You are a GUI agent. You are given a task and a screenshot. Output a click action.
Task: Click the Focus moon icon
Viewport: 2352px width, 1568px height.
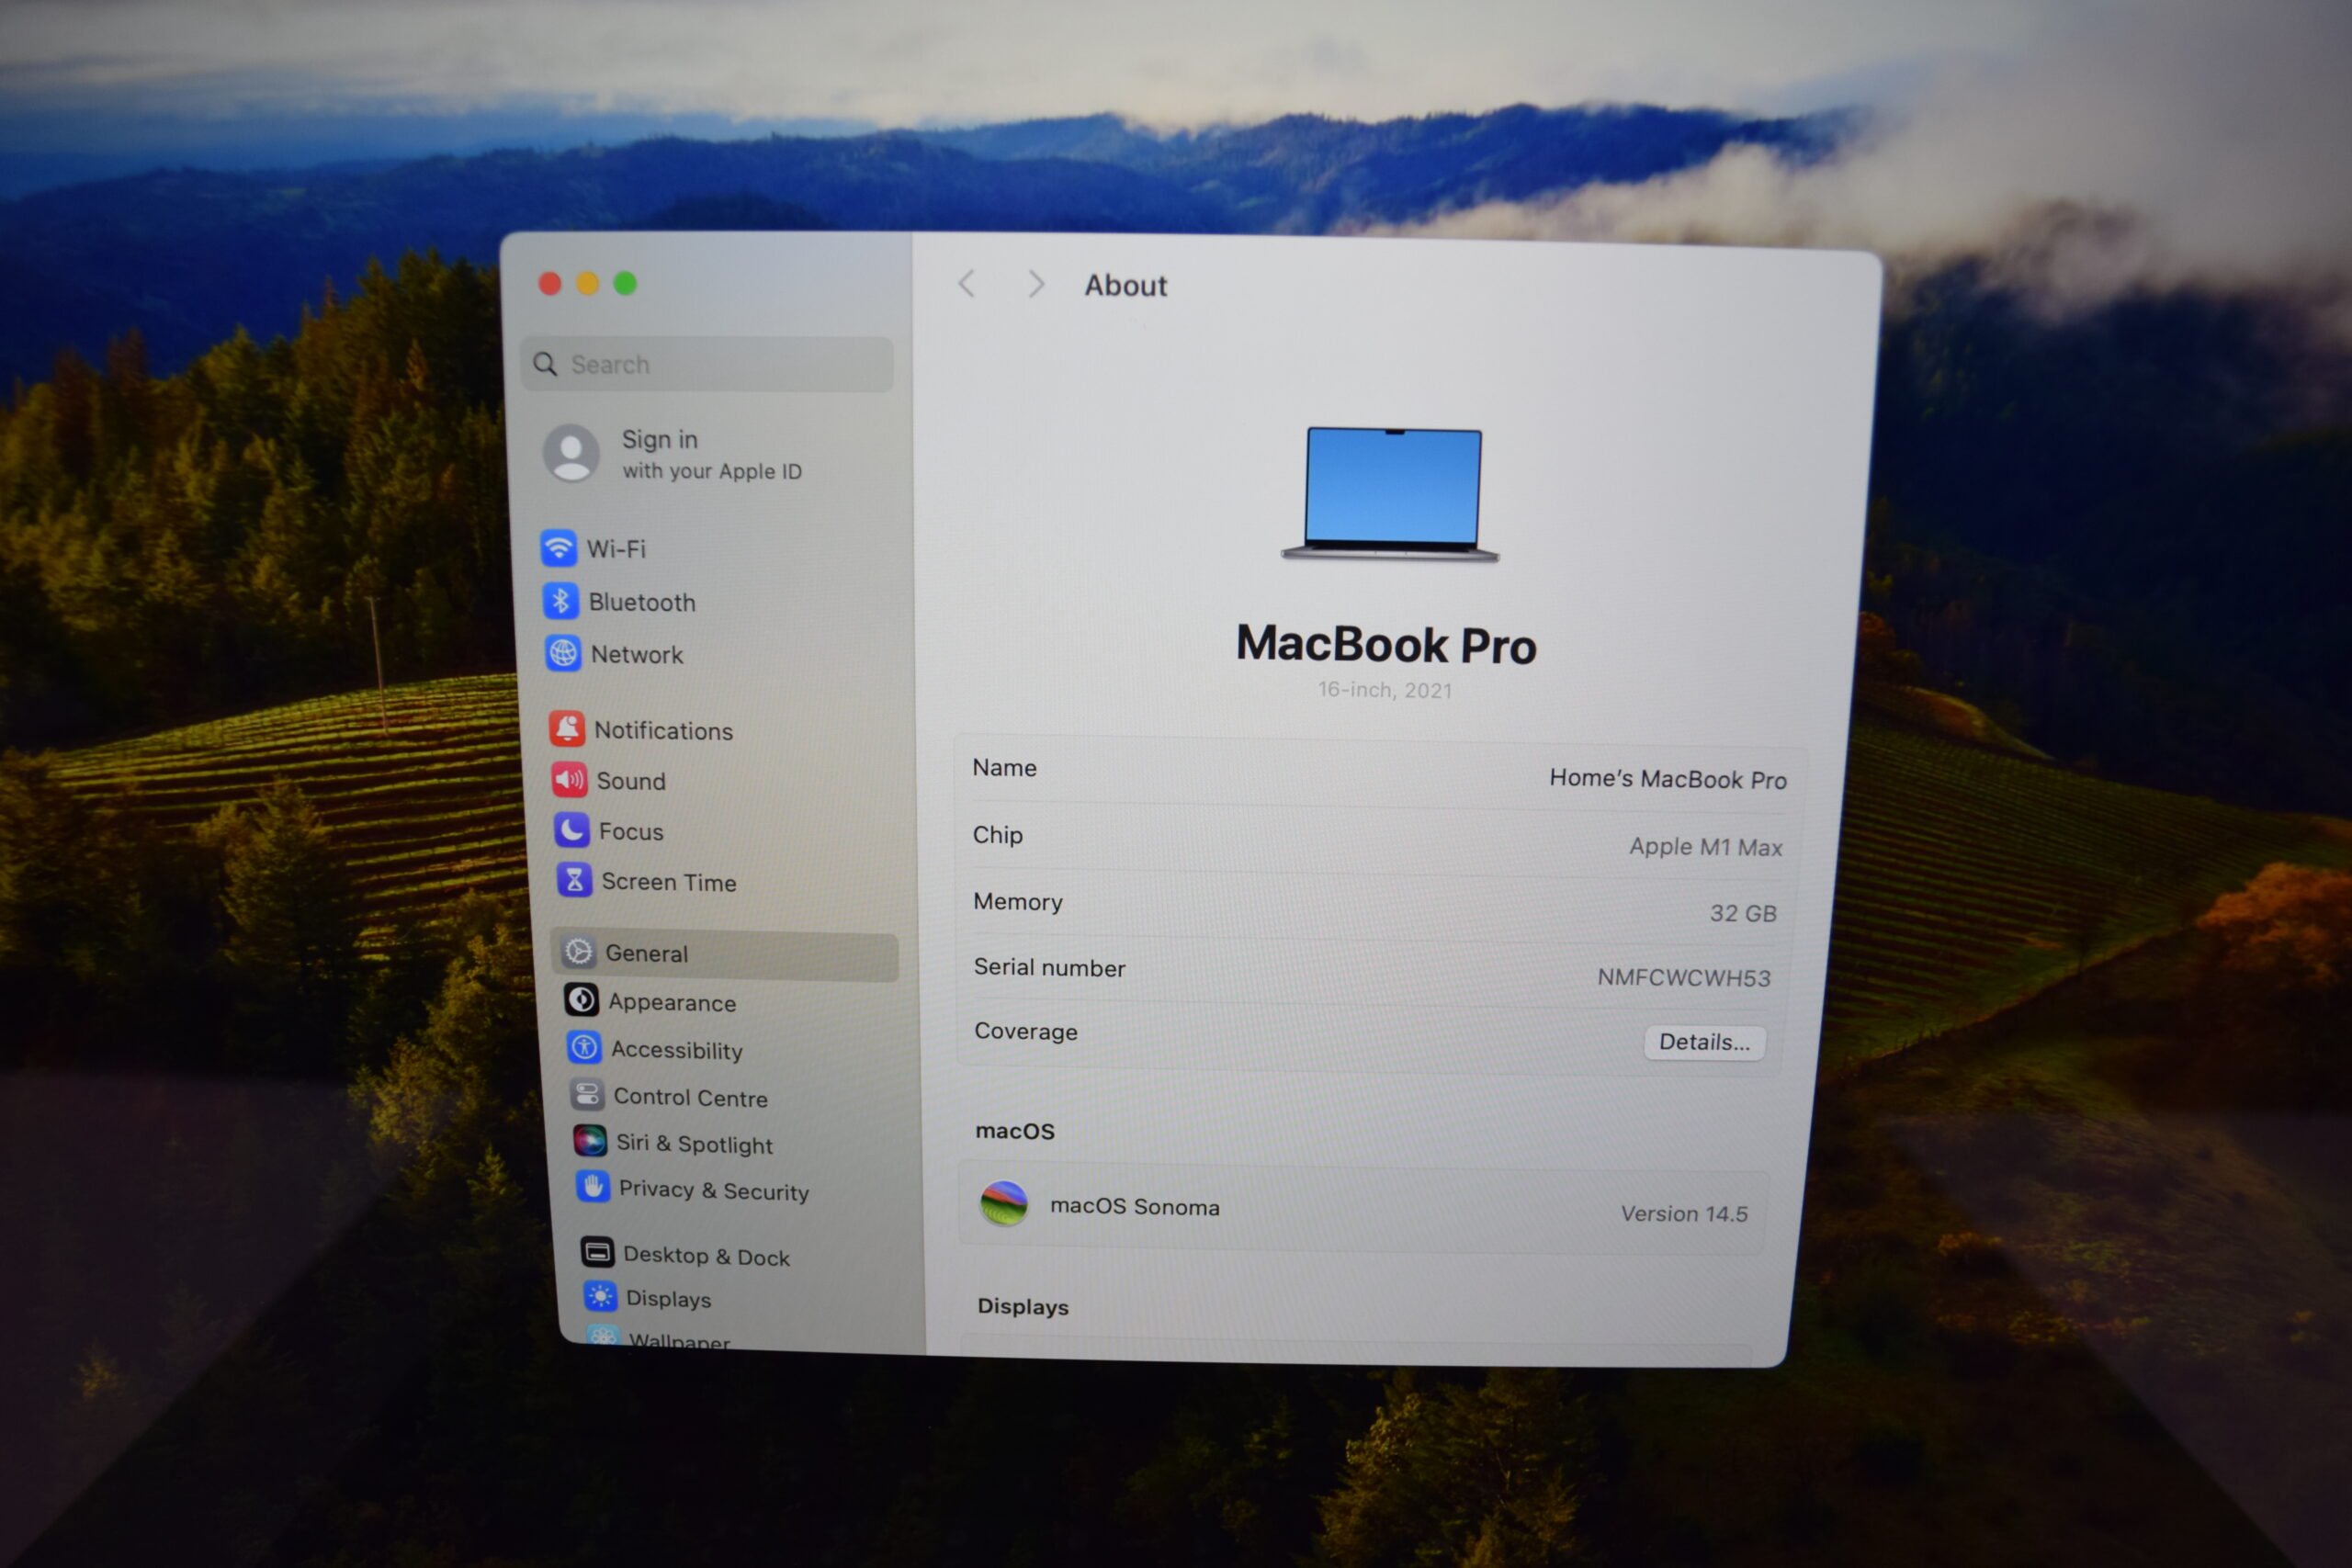[x=571, y=829]
